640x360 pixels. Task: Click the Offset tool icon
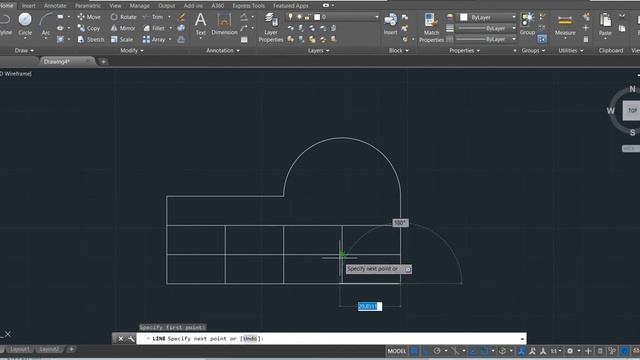(181, 40)
